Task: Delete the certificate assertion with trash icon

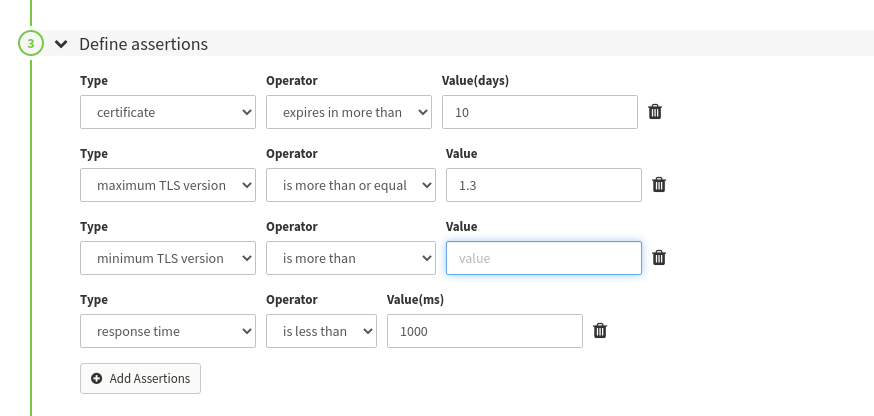Action: pyautogui.click(x=655, y=112)
